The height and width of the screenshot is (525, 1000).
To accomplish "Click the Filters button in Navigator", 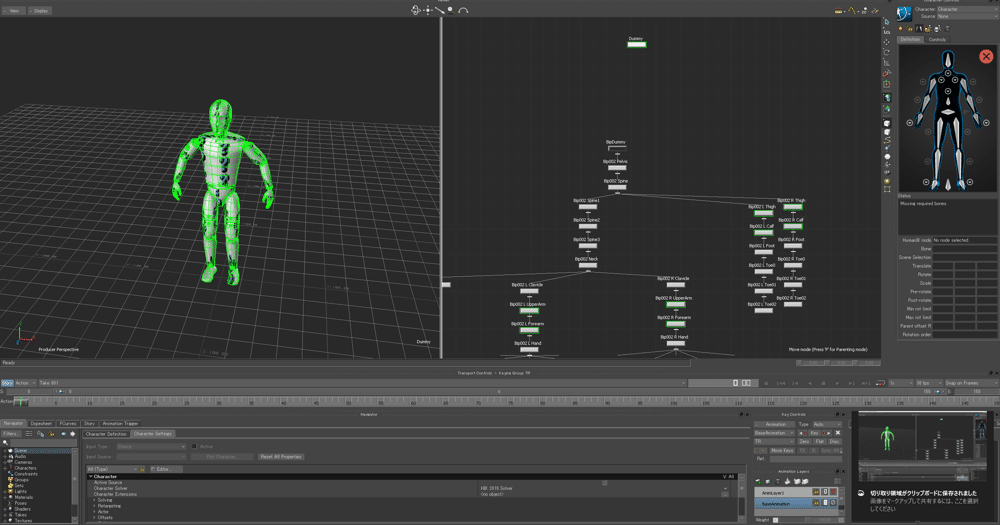I will point(11,434).
